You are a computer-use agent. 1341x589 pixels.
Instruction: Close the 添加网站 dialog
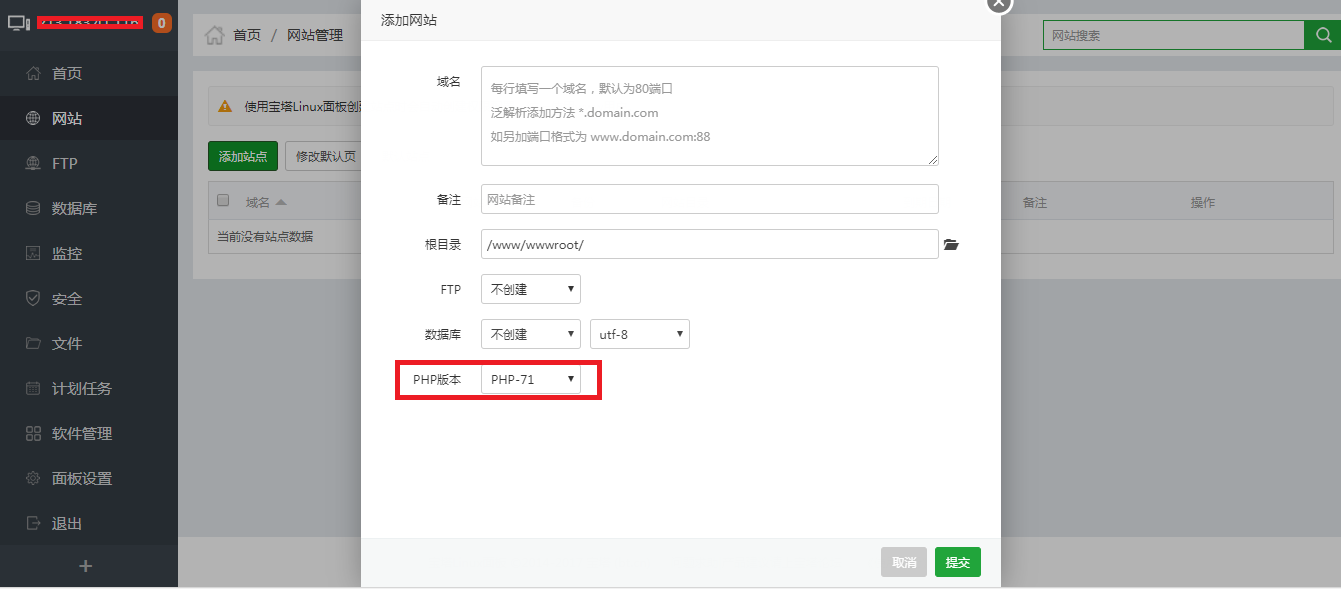coord(999,3)
